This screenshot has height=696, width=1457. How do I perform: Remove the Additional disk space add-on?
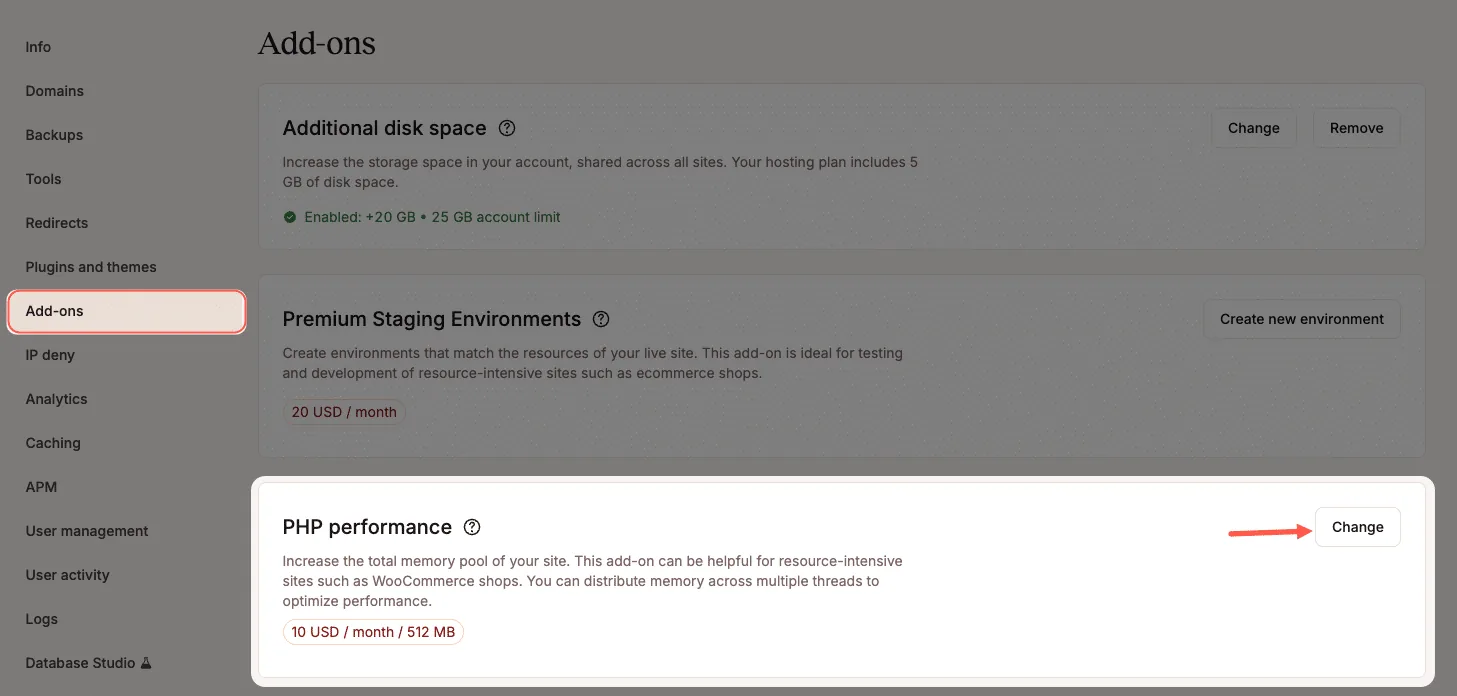coord(1355,128)
